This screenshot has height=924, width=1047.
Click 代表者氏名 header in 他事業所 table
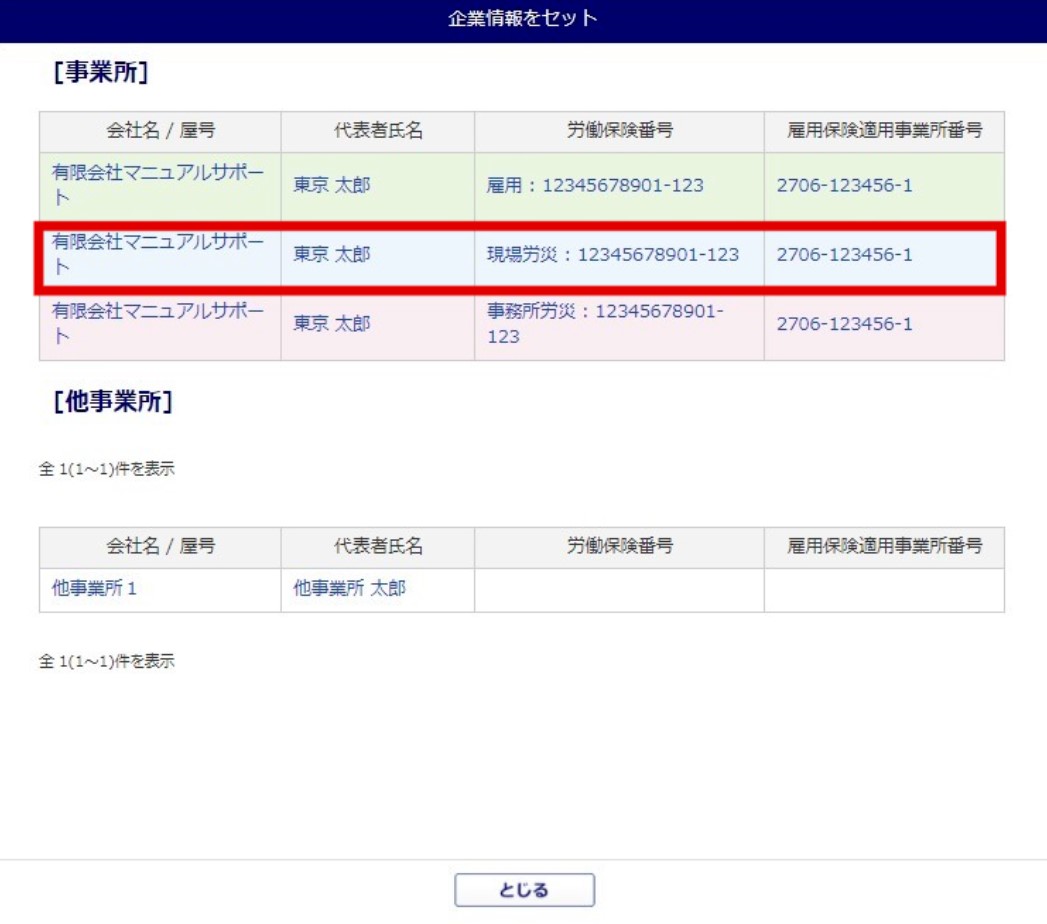point(378,546)
